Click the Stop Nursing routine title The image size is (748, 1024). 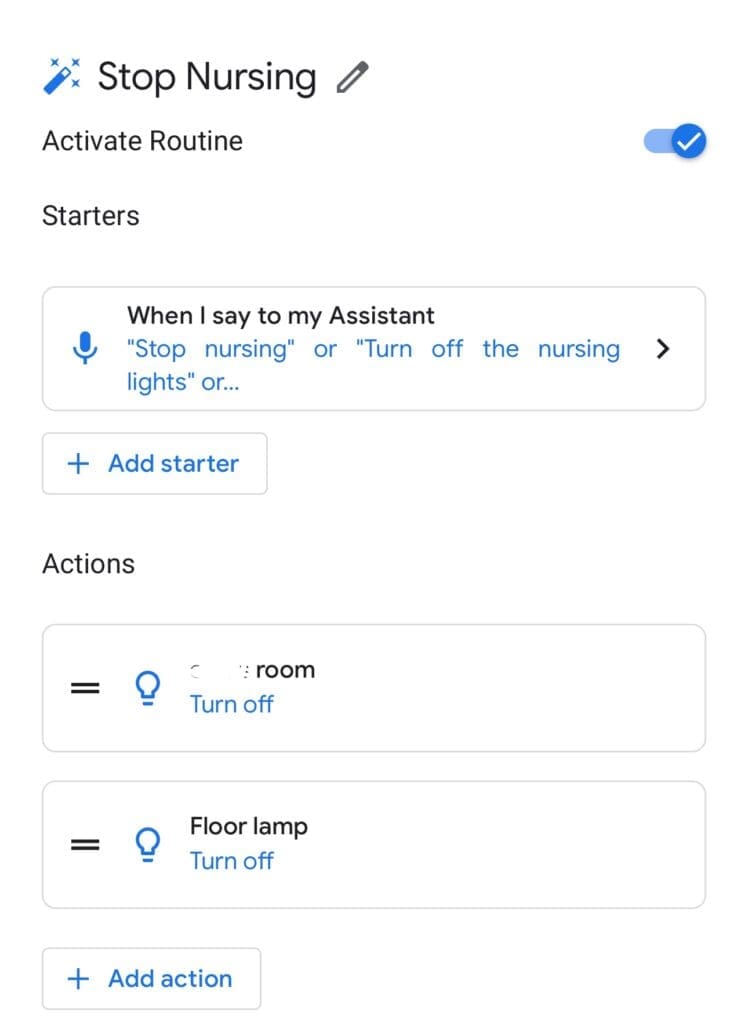click(206, 77)
